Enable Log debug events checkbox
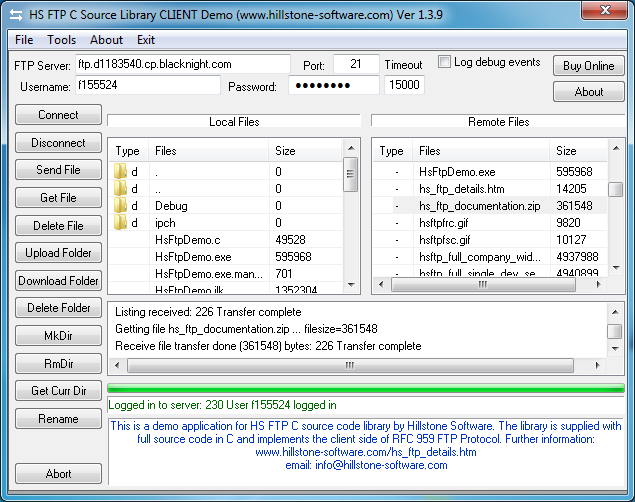 coord(444,62)
